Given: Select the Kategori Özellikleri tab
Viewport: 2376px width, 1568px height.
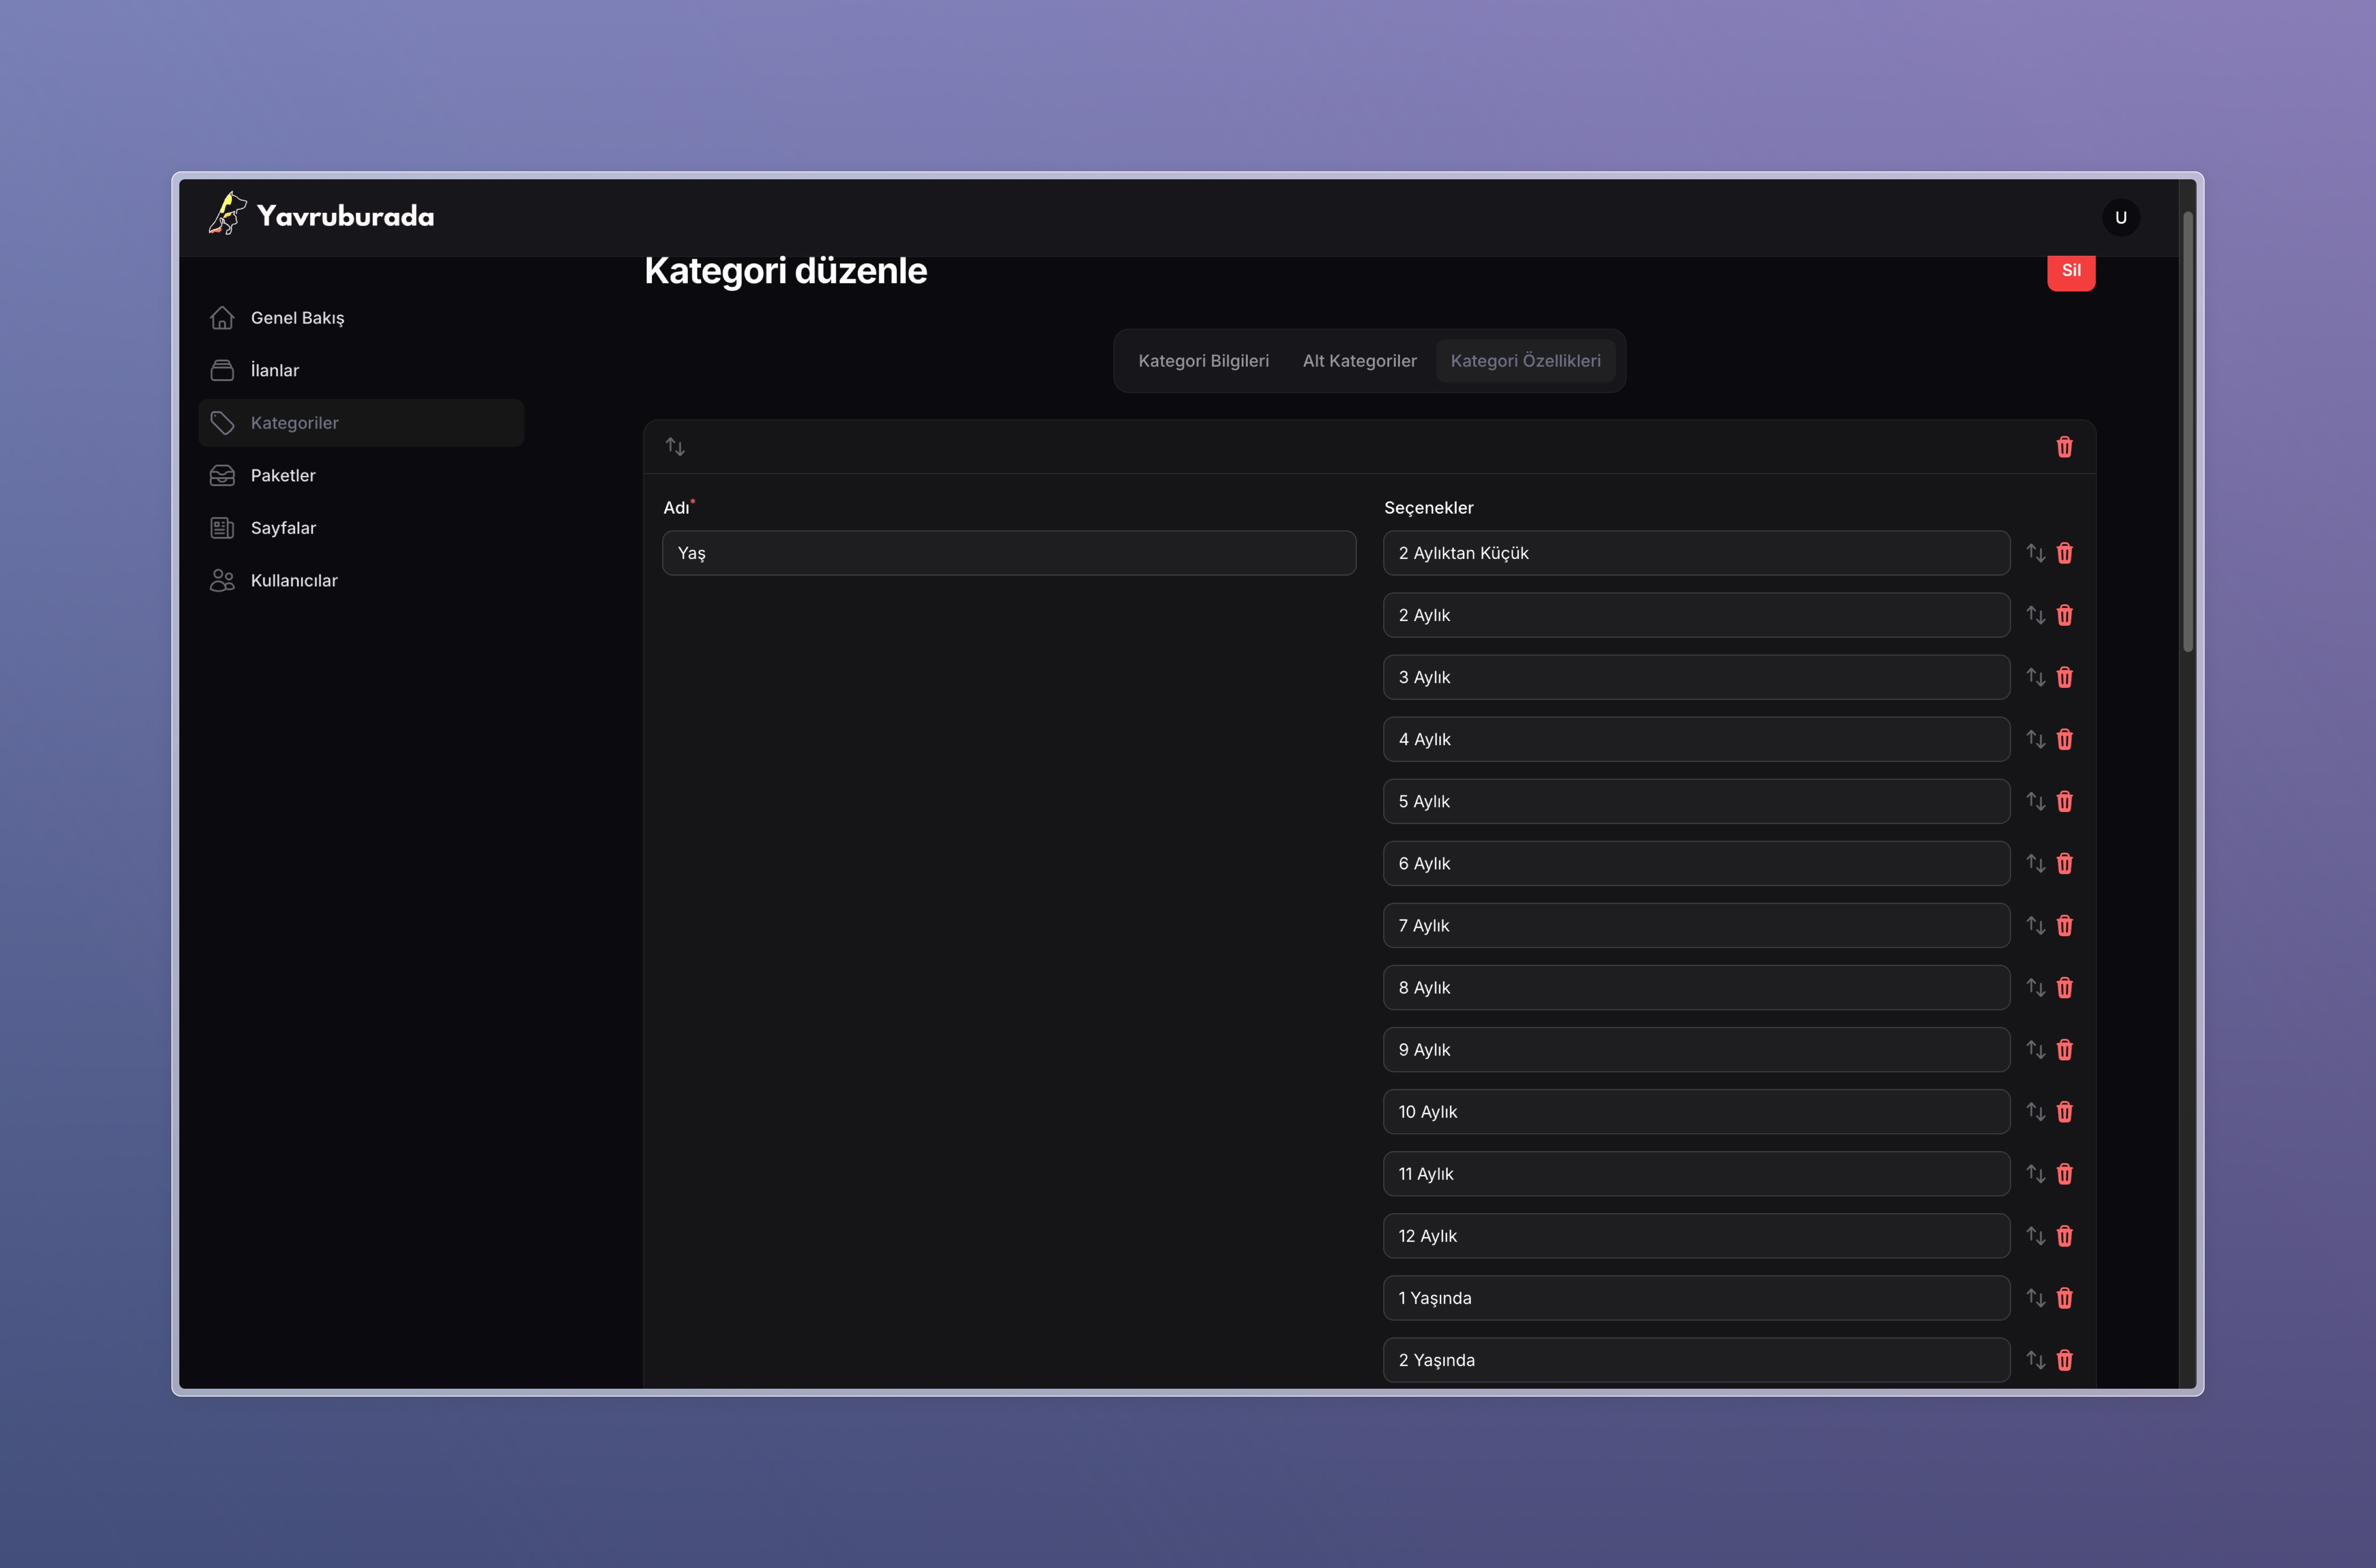Looking at the screenshot, I should [x=1525, y=361].
